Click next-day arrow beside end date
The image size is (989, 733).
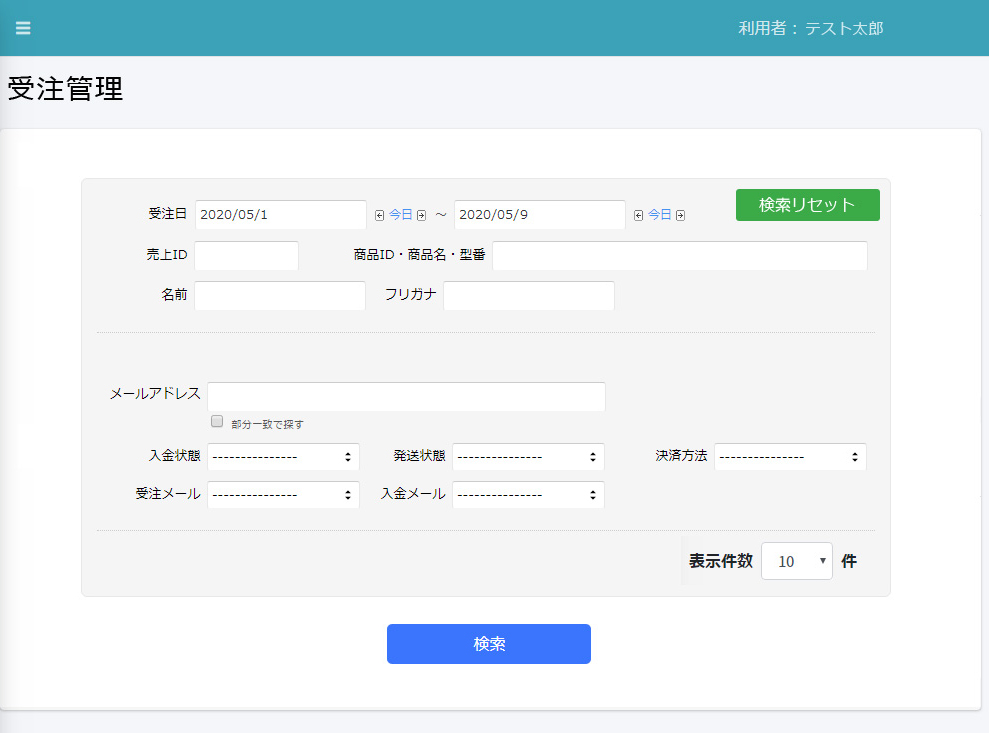point(680,215)
